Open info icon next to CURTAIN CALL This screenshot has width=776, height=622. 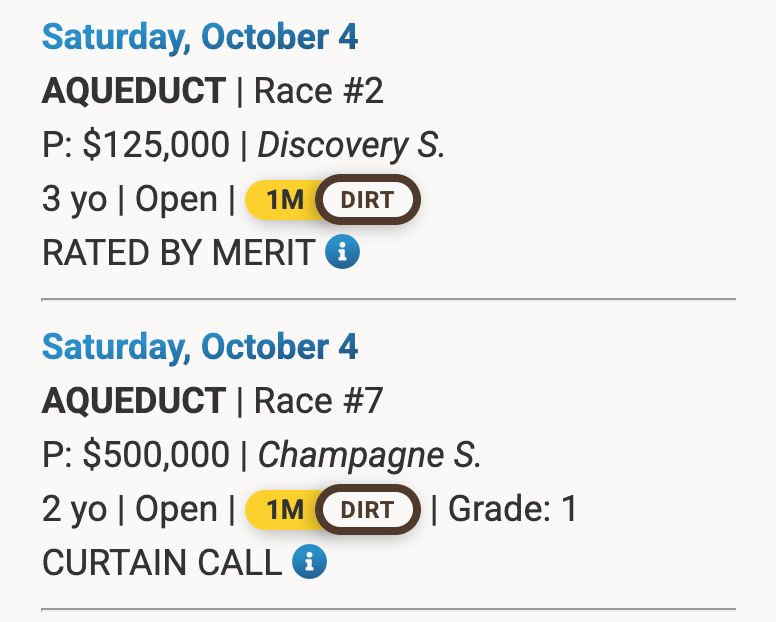pyautogui.click(x=309, y=563)
